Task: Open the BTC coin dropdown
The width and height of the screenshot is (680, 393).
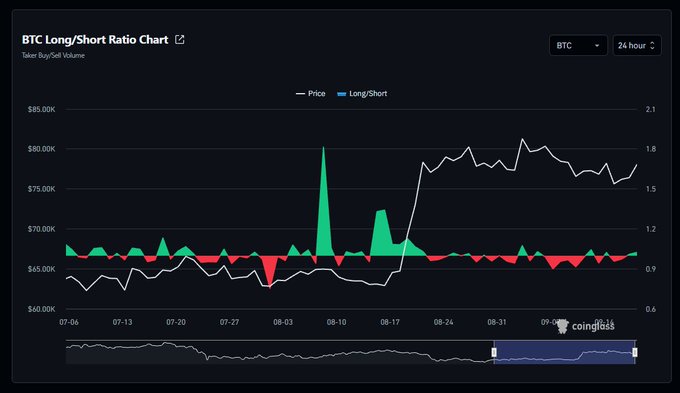Action: tap(578, 46)
